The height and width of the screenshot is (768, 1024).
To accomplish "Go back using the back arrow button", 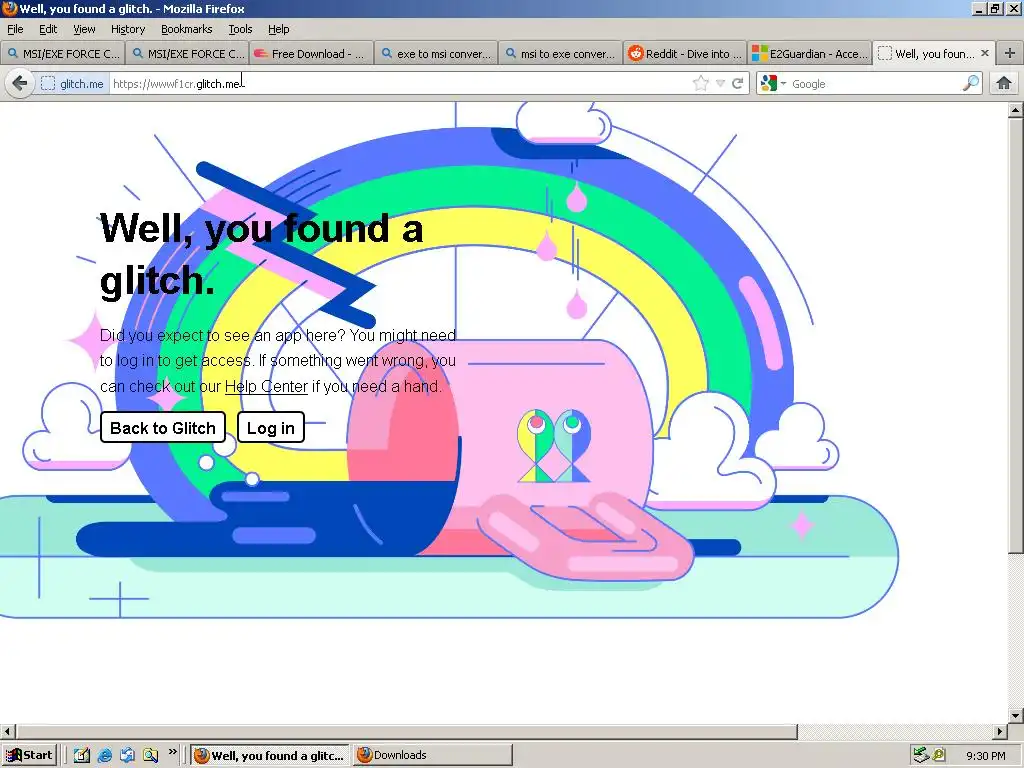I will pos(20,84).
